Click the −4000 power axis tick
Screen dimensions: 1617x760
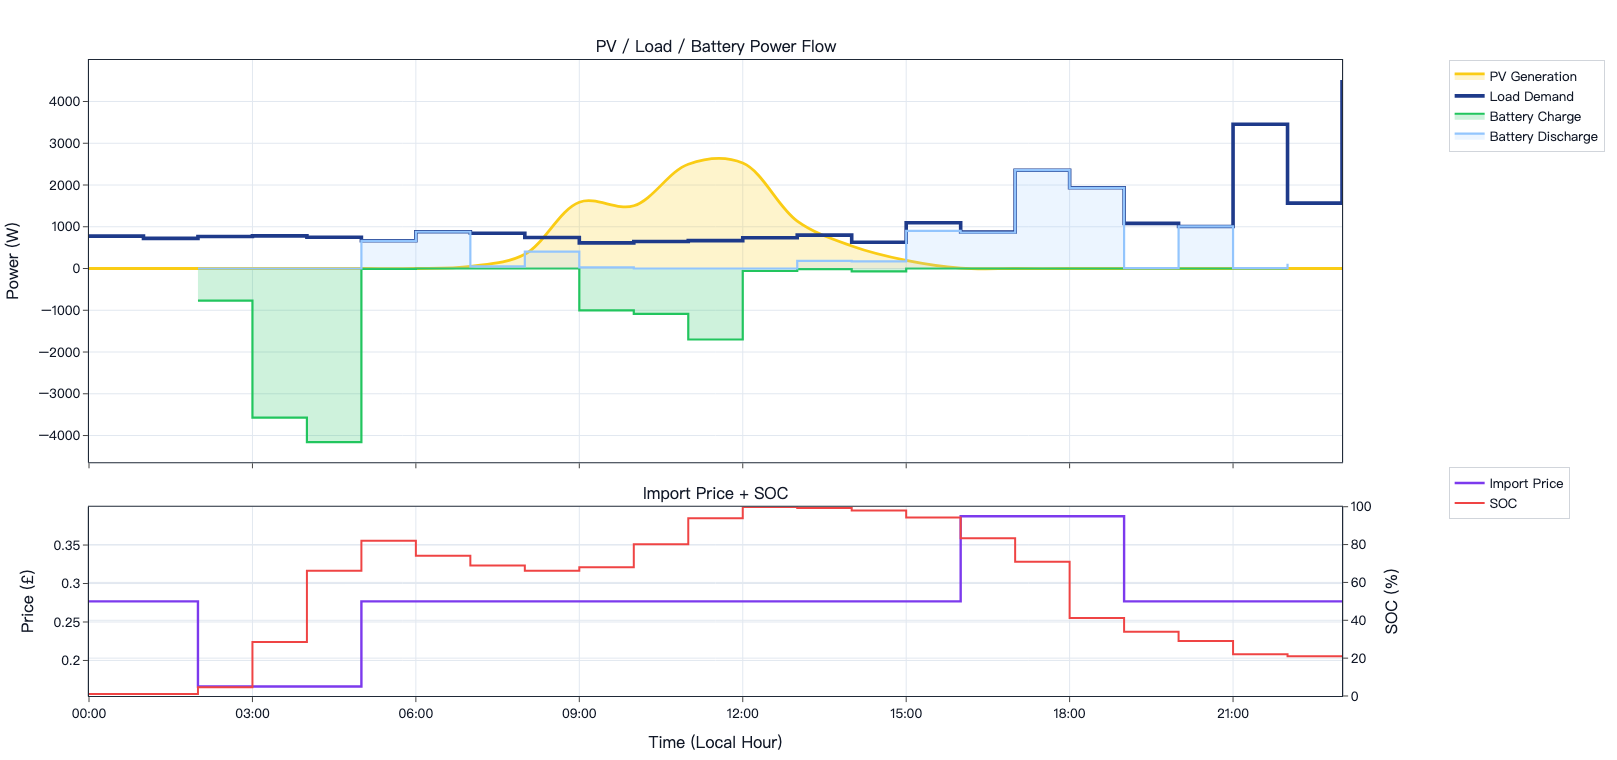[x=60, y=435]
